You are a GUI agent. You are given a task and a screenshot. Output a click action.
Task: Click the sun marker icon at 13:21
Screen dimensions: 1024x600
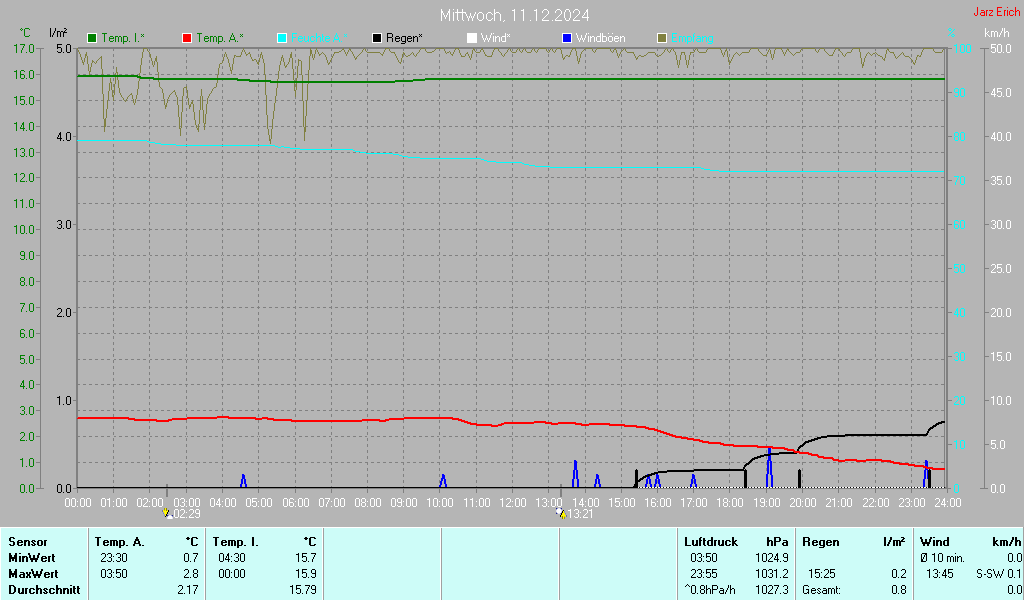[x=561, y=513]
